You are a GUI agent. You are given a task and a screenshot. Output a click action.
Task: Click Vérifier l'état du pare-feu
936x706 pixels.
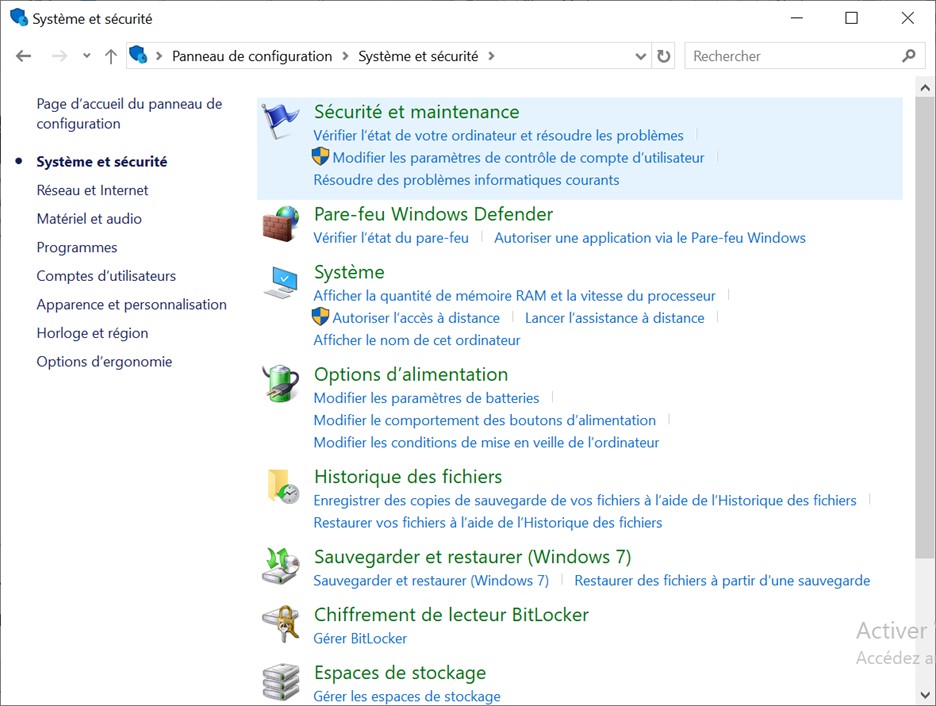(391, 238)
